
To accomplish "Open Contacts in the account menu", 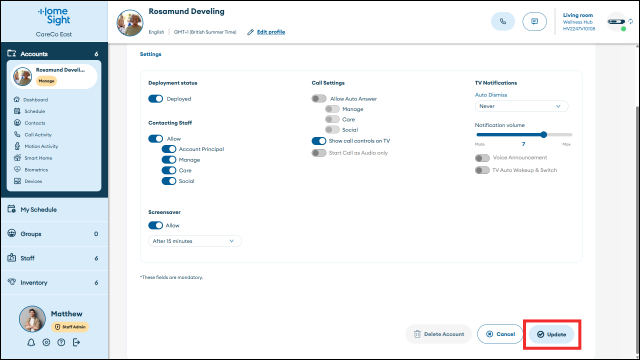I will [35, 123].
